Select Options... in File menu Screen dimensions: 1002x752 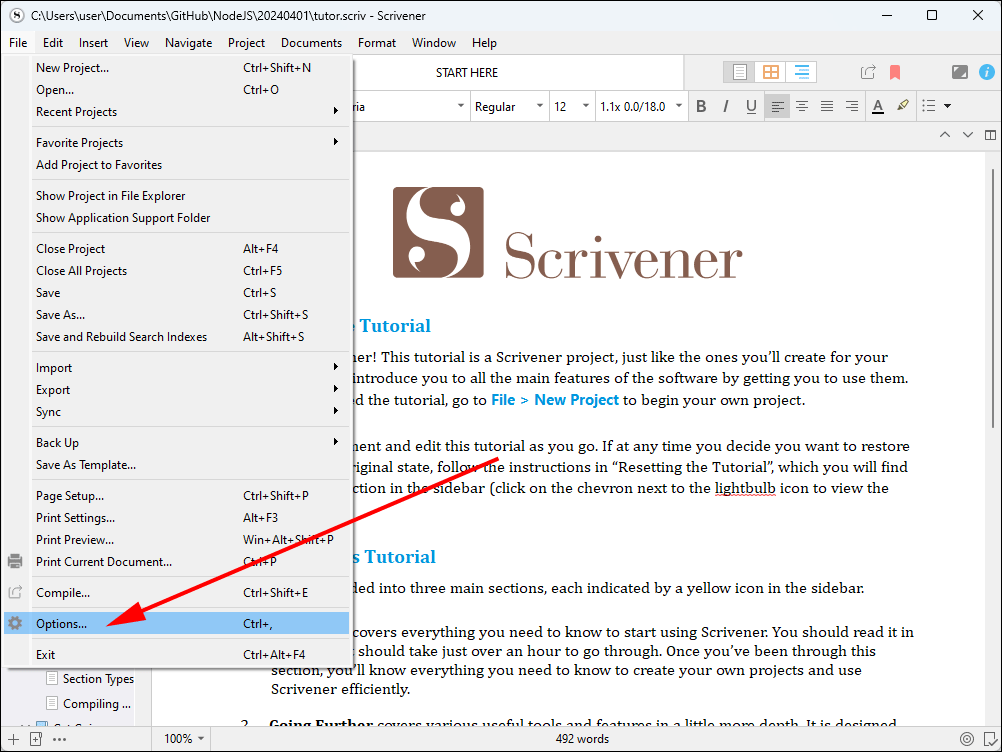coord(176,624)
